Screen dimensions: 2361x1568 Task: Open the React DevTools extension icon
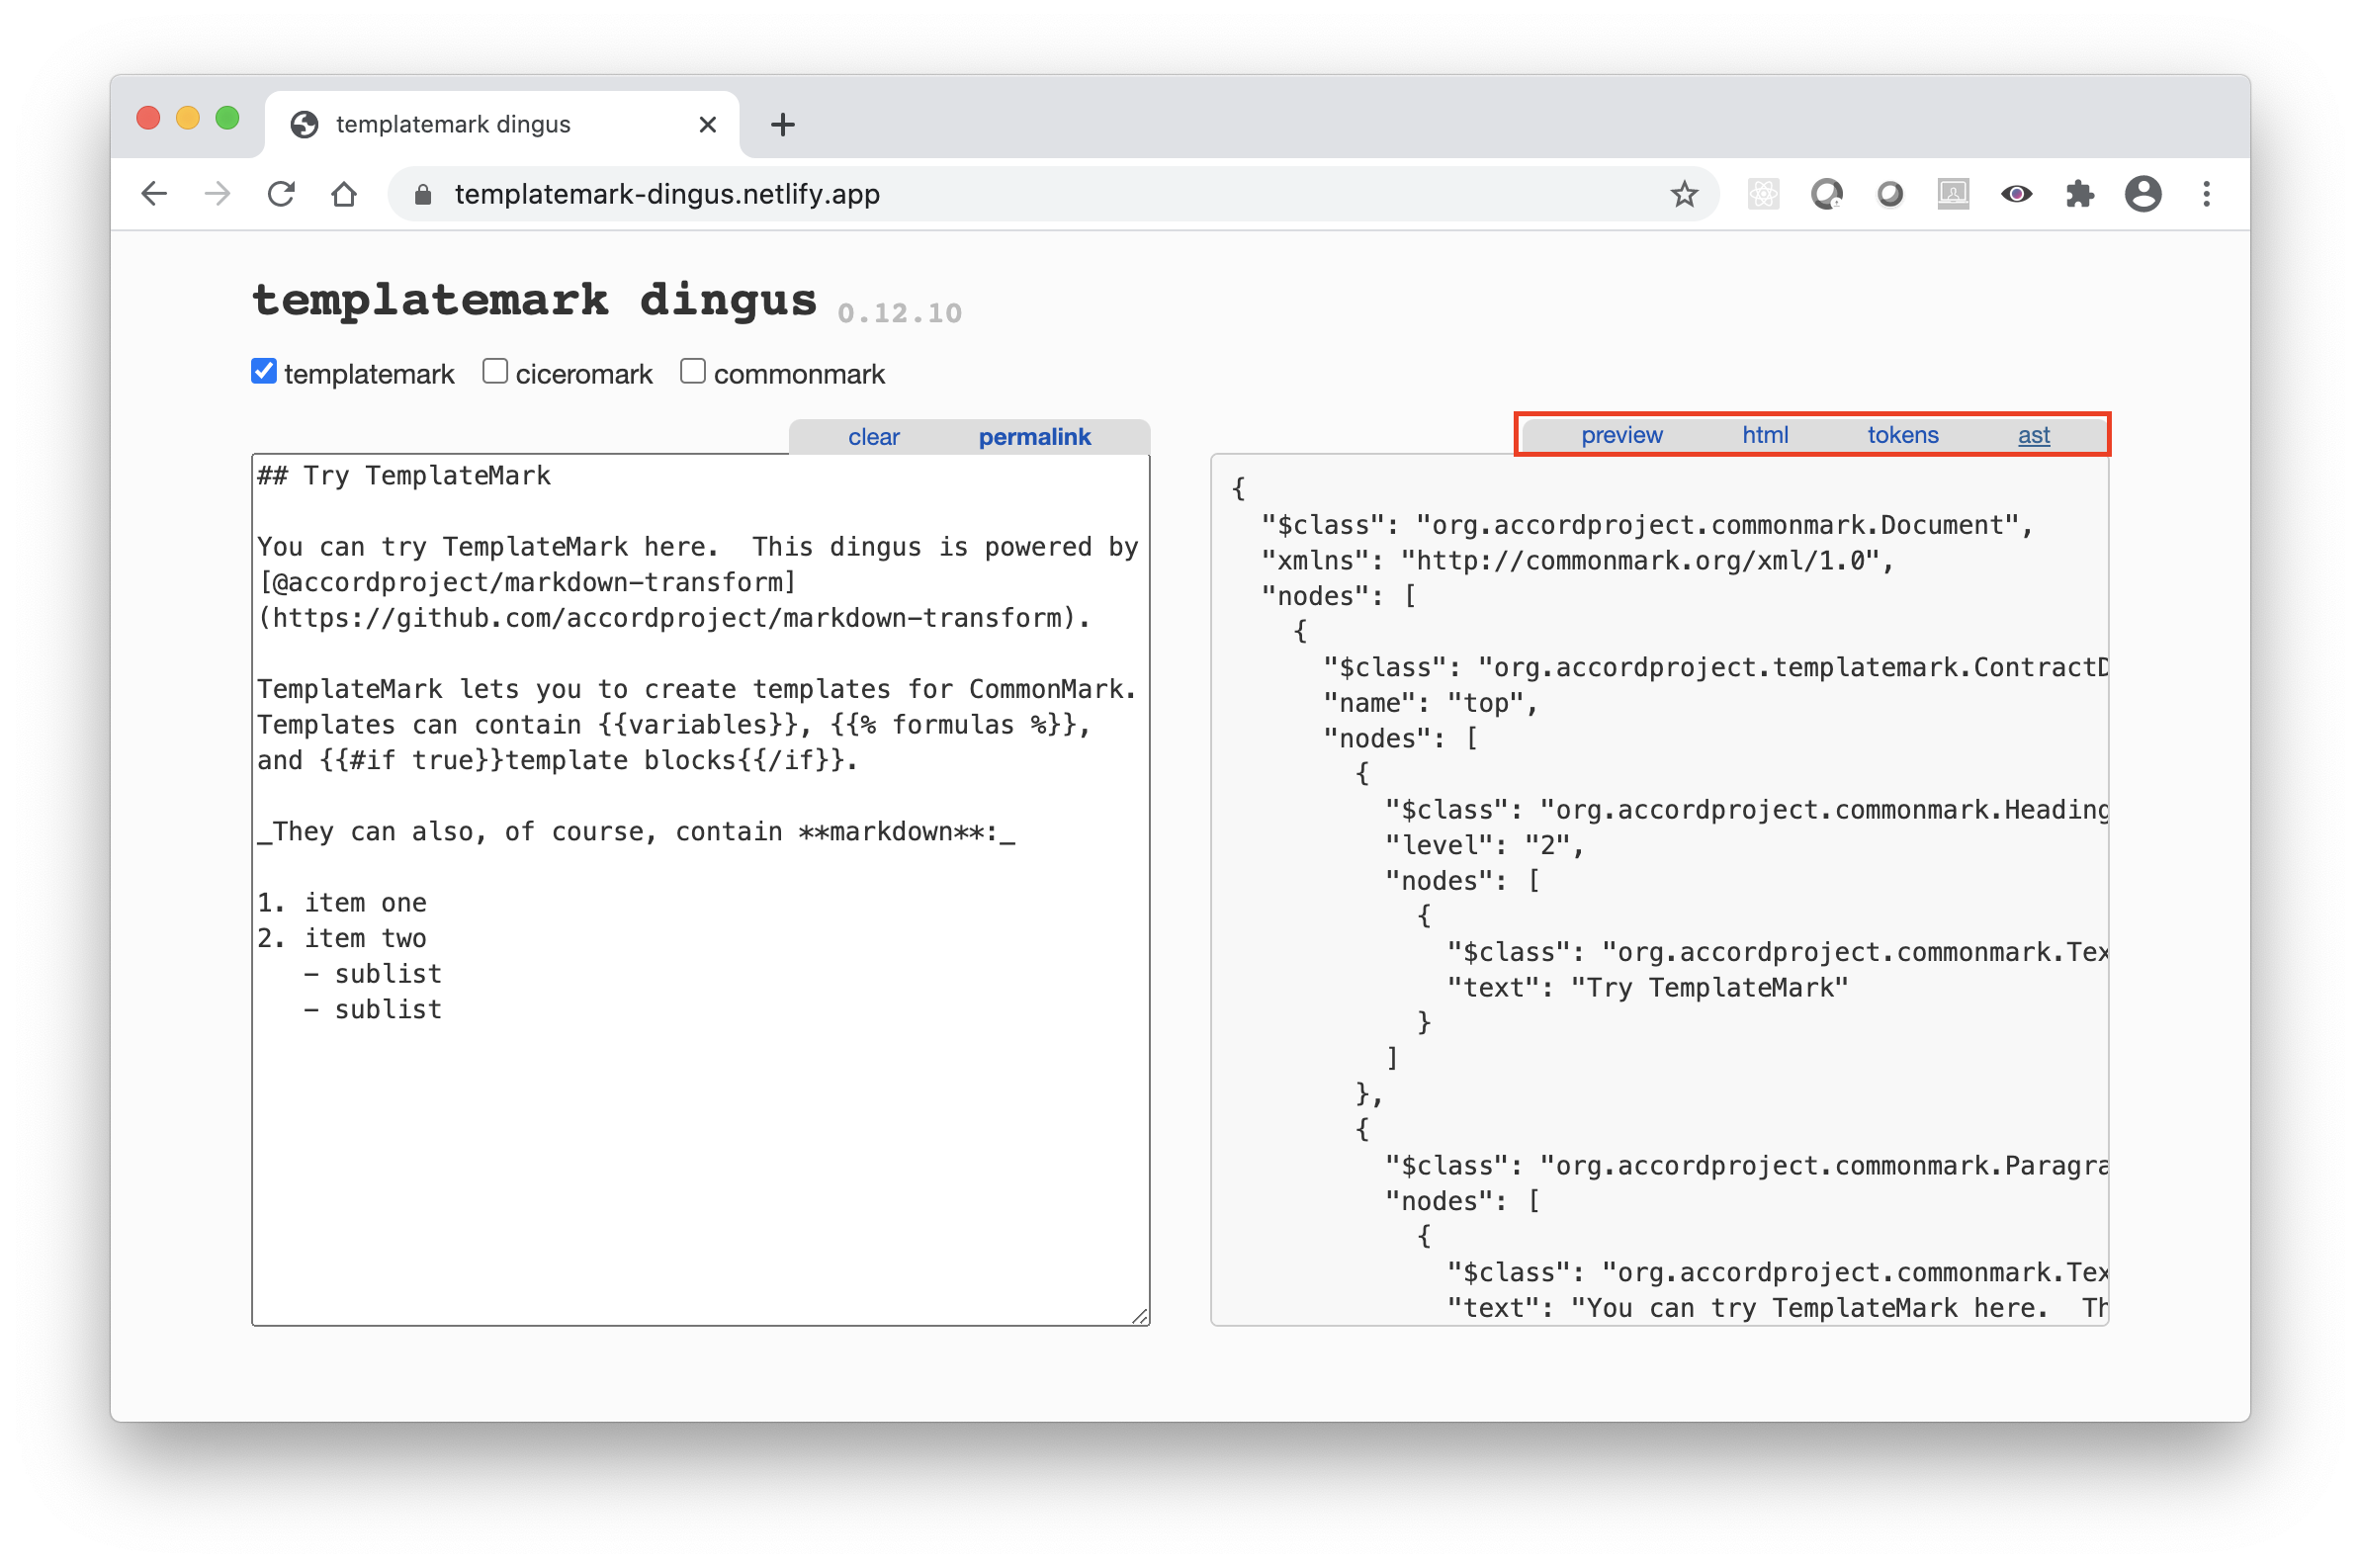(1764, 194)
